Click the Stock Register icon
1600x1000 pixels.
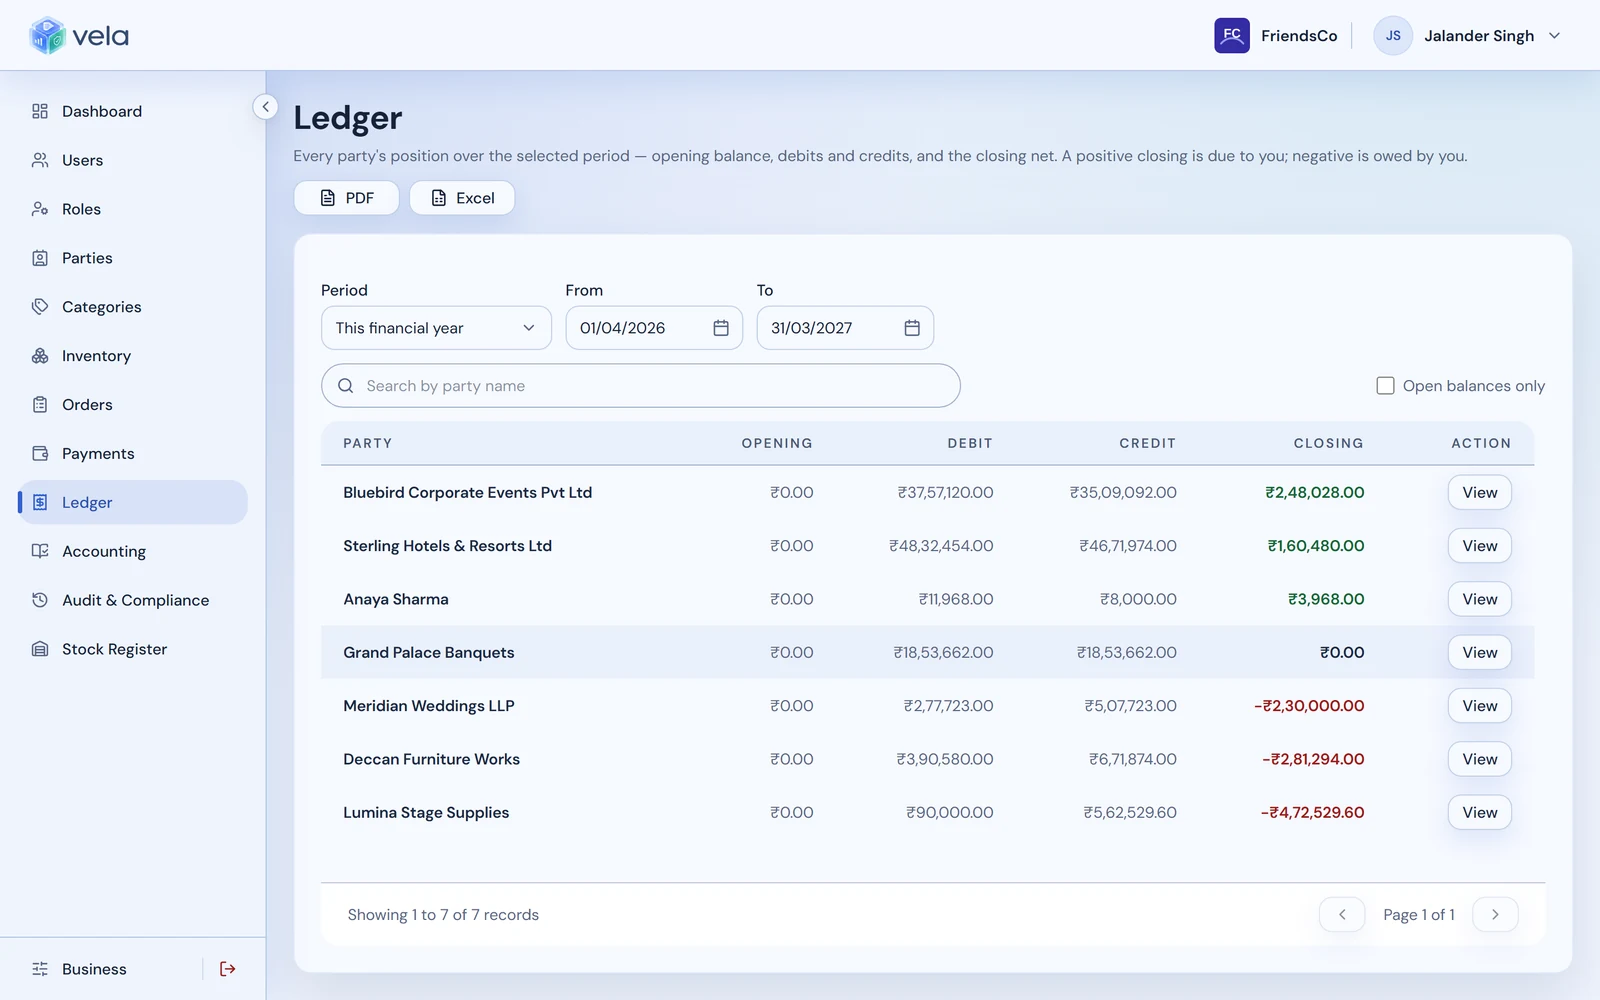coord(40,649)
